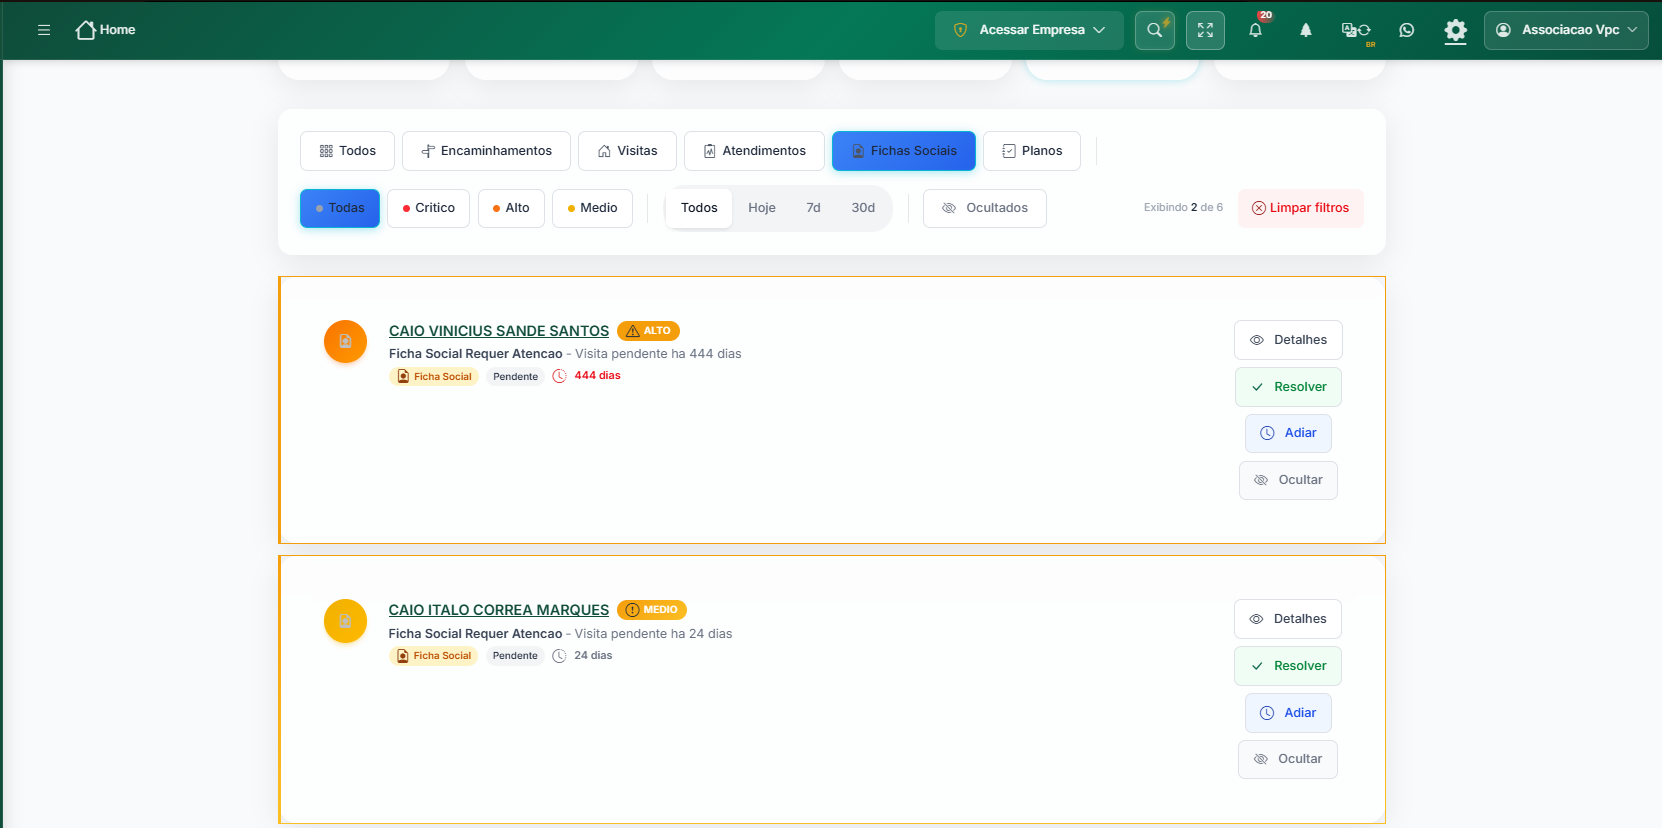Screen dimensions: 1662x828
Task: Click the language translation BR icon
Action: tap(1356, 31)
